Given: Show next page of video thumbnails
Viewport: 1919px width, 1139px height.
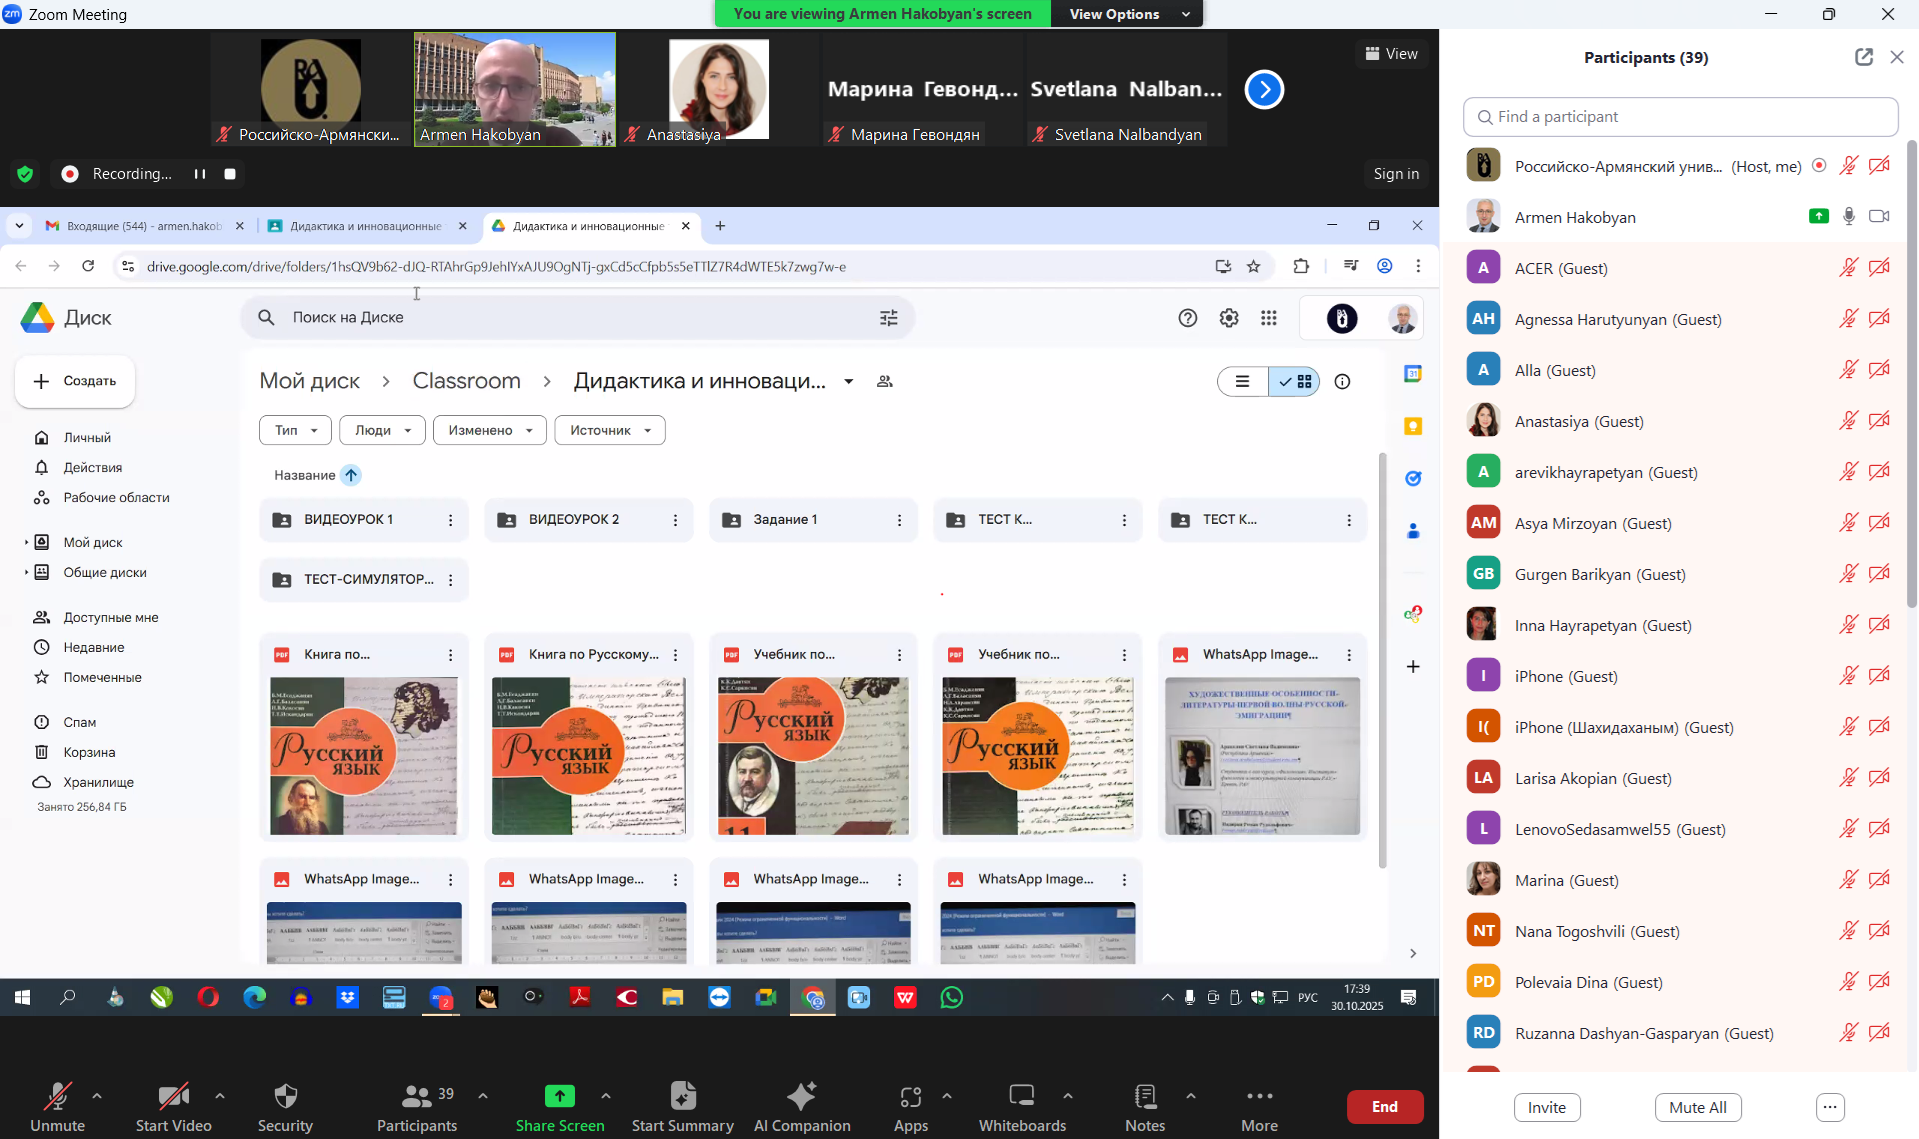Looking at the screenshot, I should 1264,90.
